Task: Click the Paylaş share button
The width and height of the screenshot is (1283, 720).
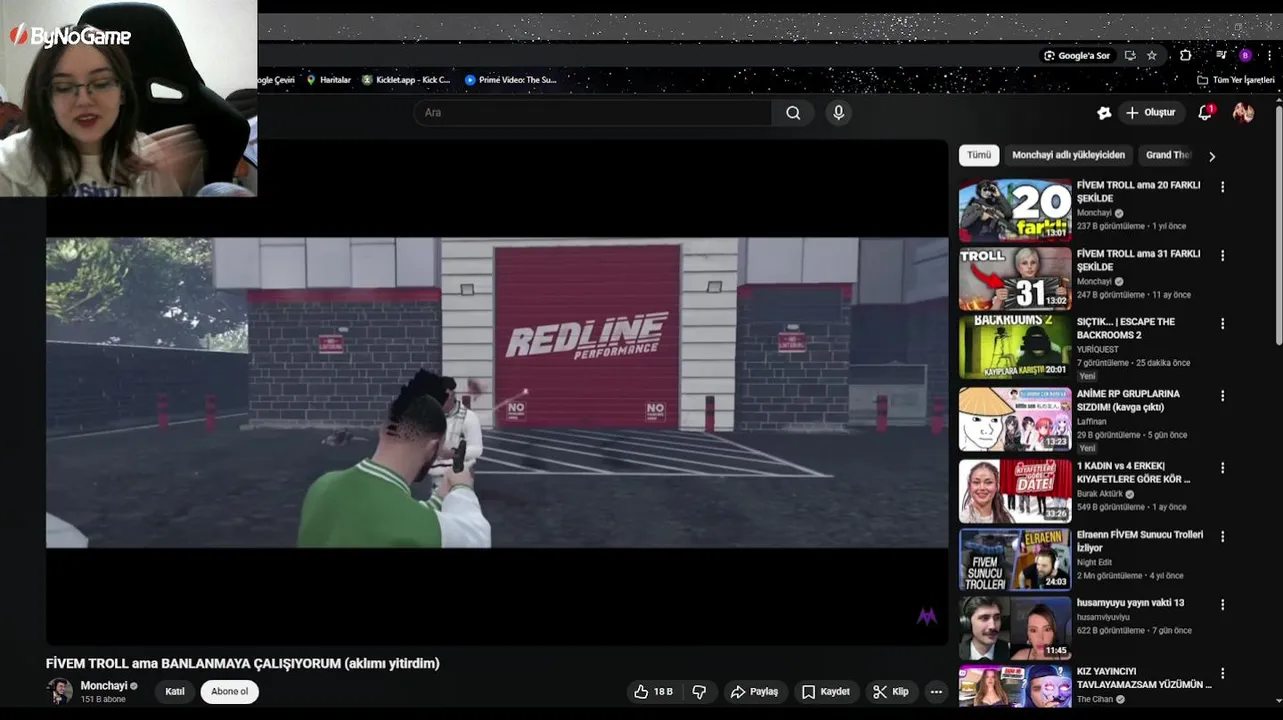Action: click(754, 692)
